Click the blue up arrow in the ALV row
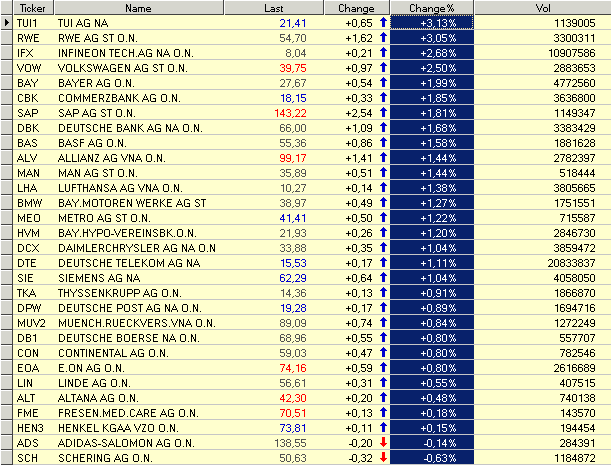This screenshot has height=465, width=611. (x=383, y=157)
